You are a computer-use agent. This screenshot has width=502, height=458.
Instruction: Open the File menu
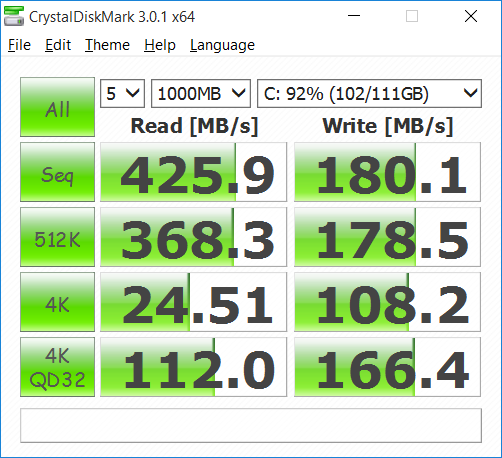[19, 45]
